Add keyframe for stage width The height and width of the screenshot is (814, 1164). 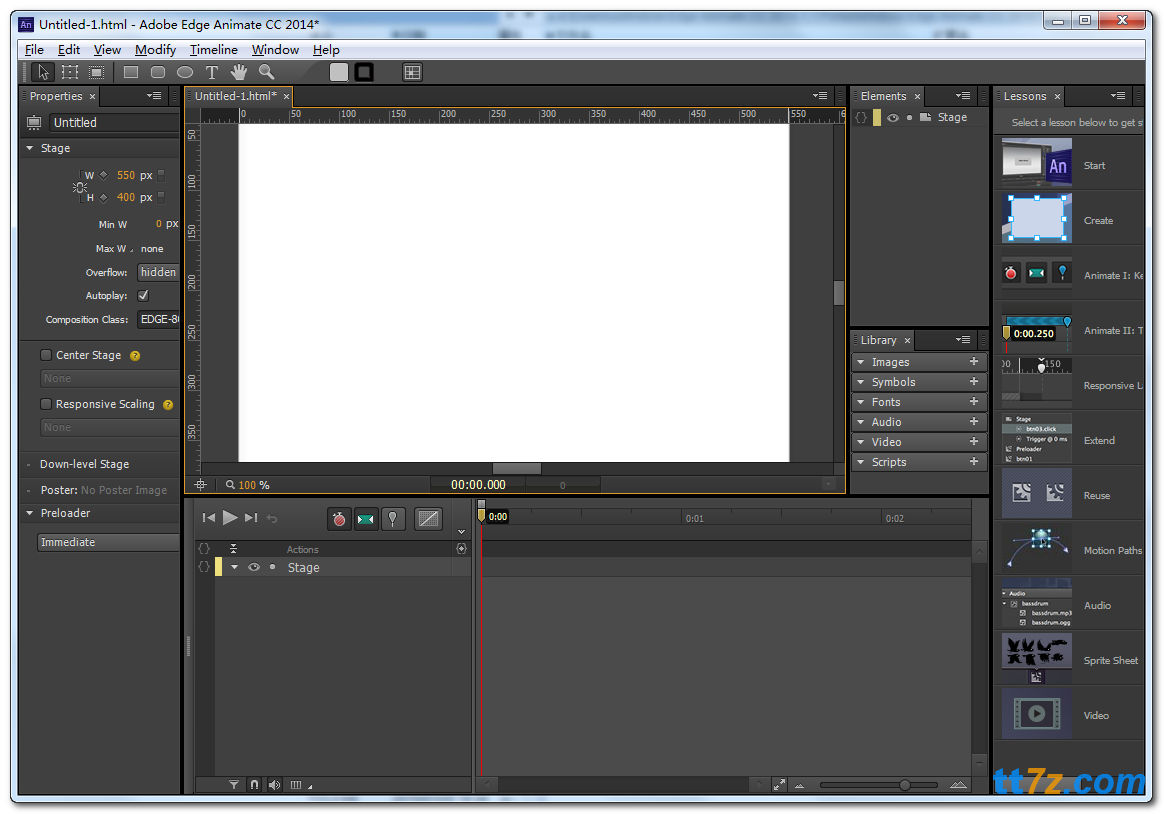[104, 175]
